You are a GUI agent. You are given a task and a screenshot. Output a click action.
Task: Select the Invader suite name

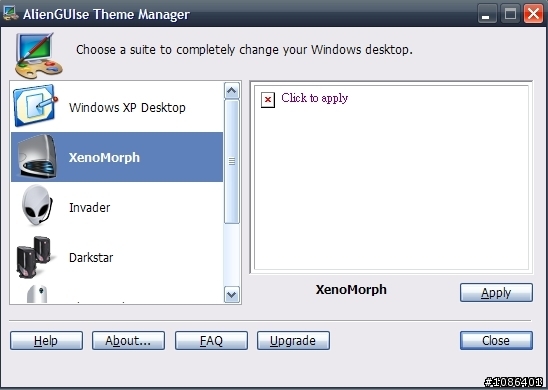[x=89, y=208]
